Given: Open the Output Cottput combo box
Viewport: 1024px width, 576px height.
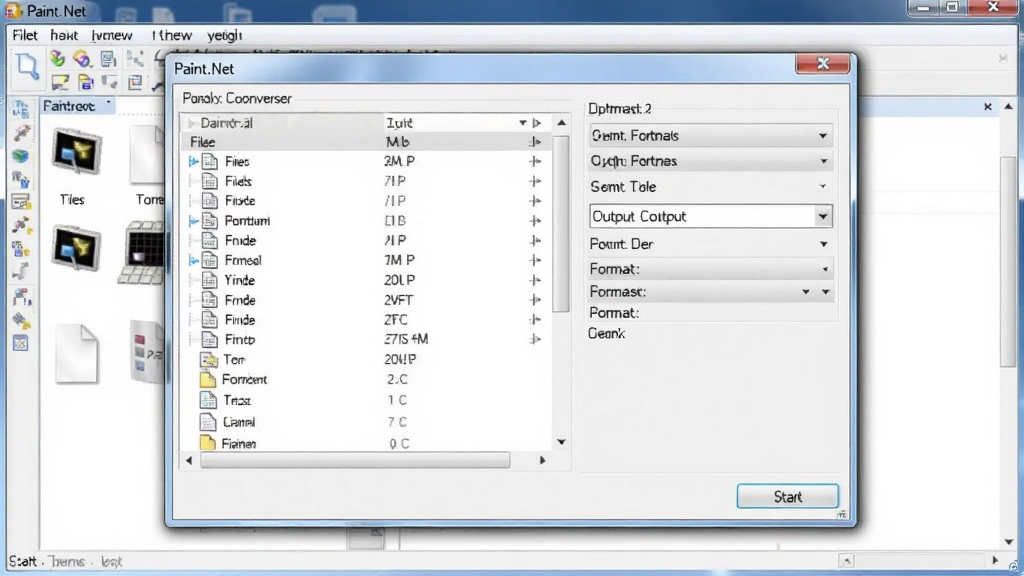Looking at the screenshot, I should pos(711,216).
